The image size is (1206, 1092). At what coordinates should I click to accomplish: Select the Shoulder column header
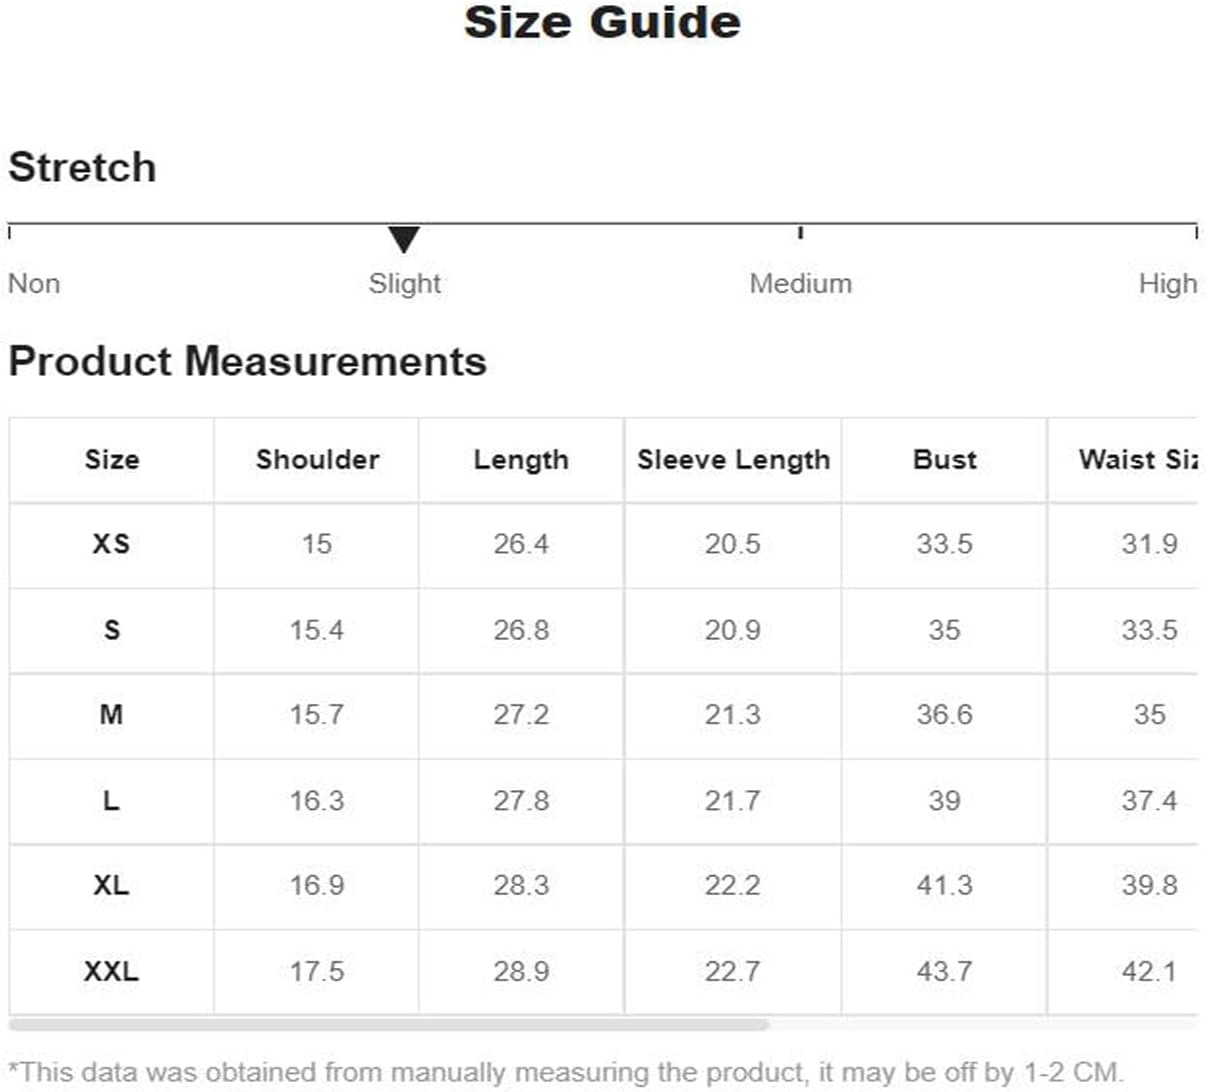pyautogui.click(x=317, y=460)
